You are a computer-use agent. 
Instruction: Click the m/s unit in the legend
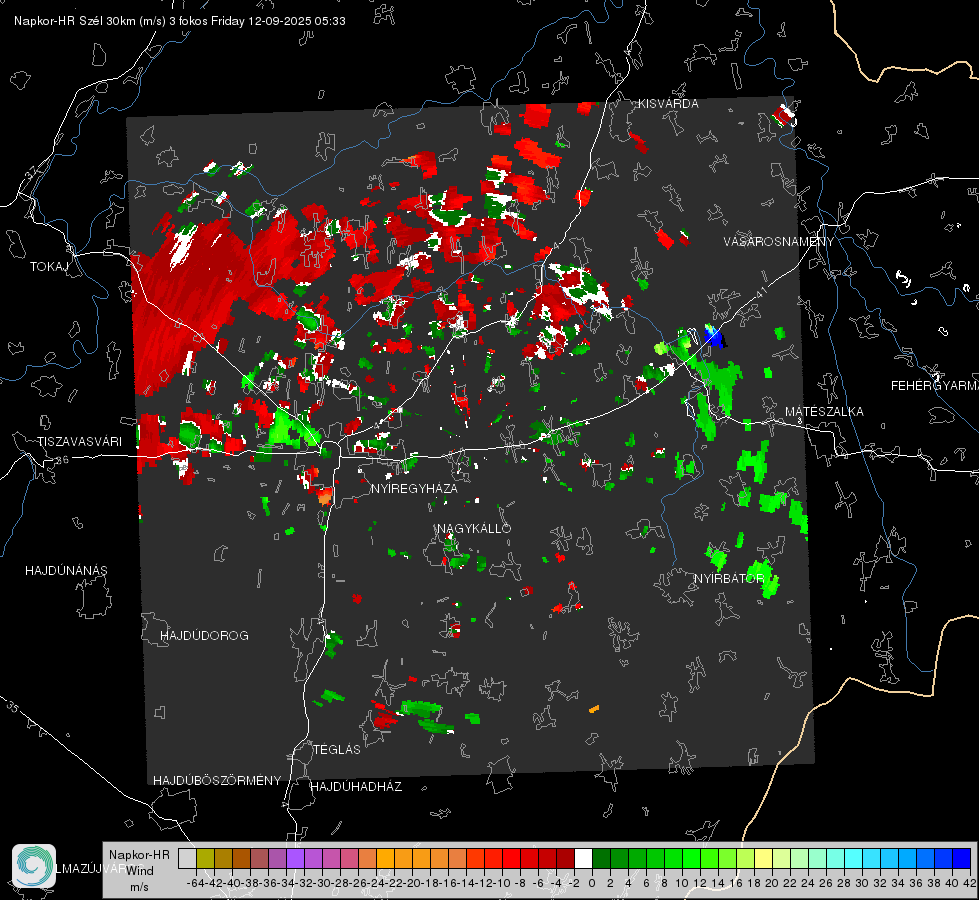[139, 887]
